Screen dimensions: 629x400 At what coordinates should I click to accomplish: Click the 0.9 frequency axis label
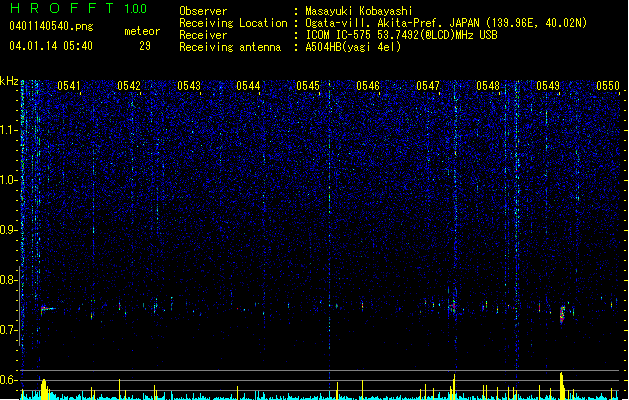tap(9, 230)
